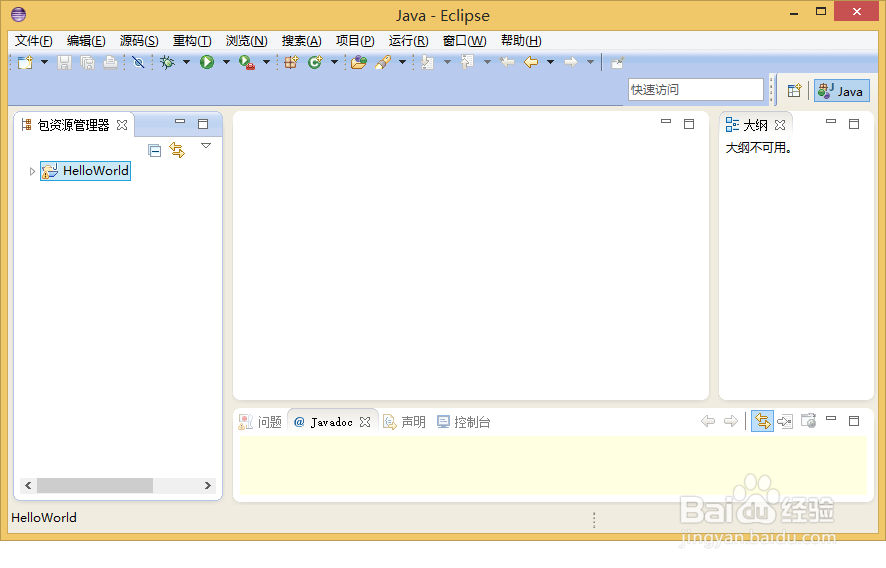This screenshot has height=568, width=886.
Task: Click the package explorer horizontal scrollbar thumb
Action: 95,485
